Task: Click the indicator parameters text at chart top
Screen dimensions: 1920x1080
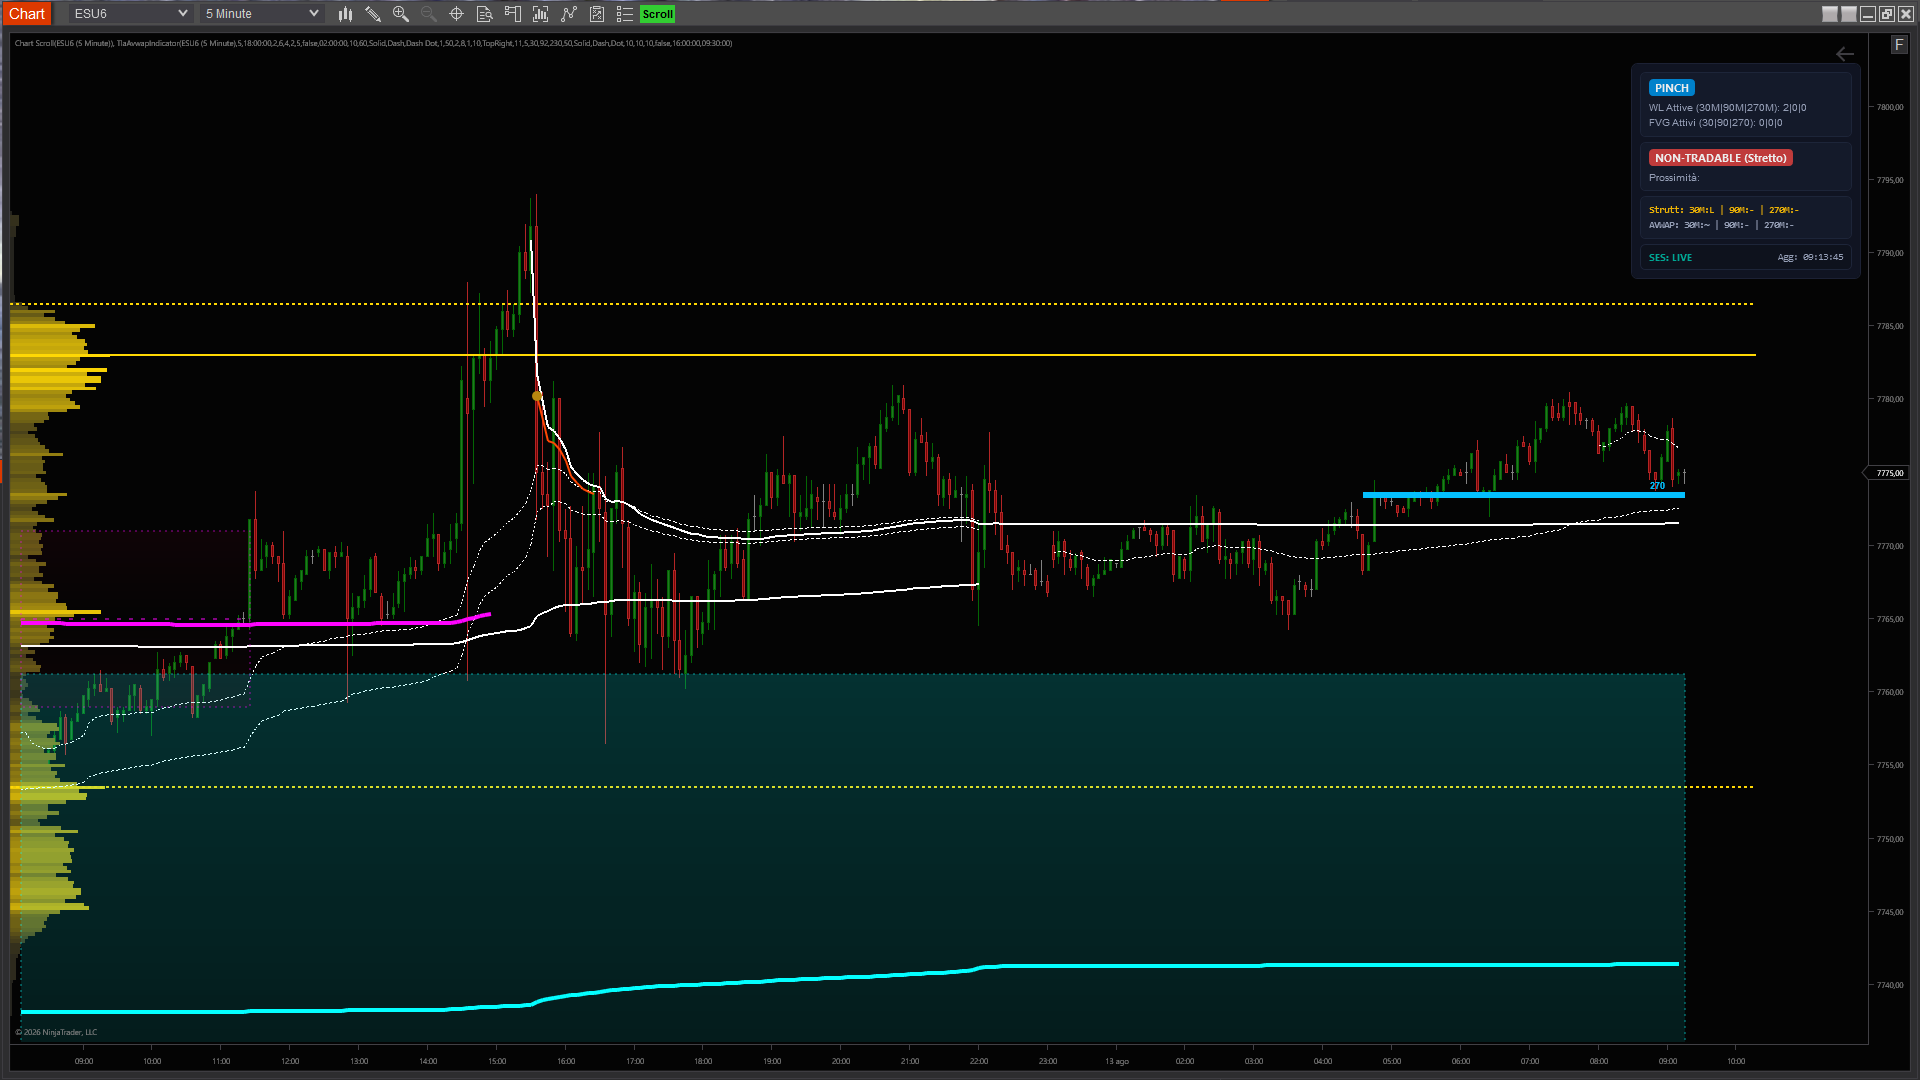Action: point(373,43)
